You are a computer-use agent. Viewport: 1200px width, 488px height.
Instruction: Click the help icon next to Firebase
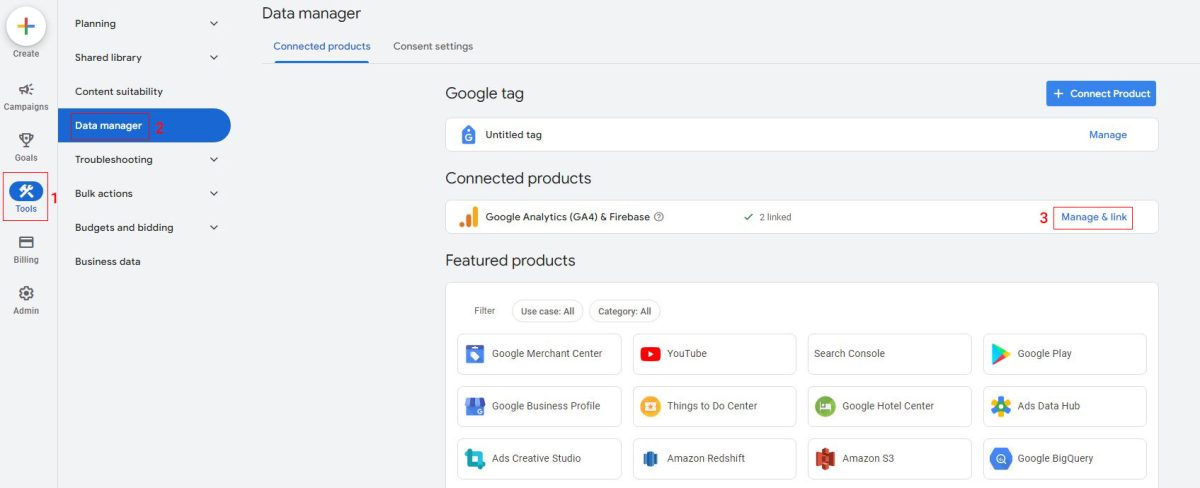(x=659, y=217)
